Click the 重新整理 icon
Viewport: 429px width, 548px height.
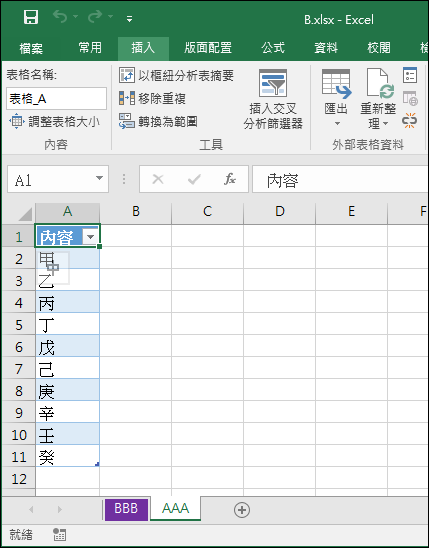coord(379,84)
